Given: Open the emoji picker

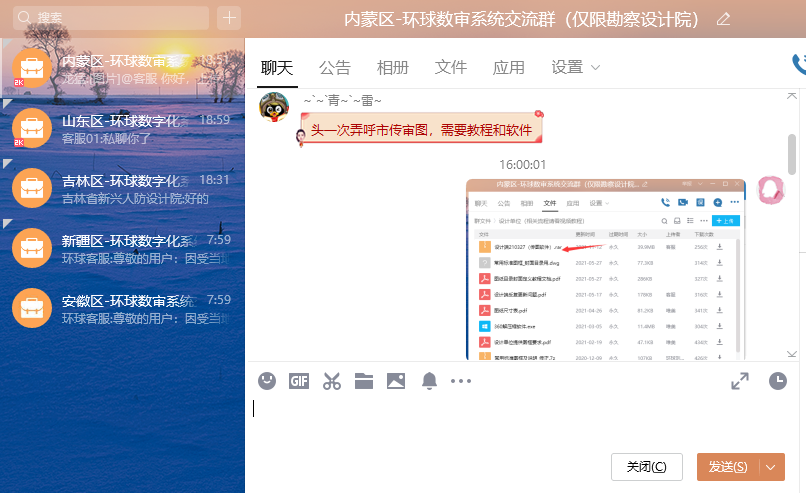Looking at the screenshot, I should pos(267,381).
